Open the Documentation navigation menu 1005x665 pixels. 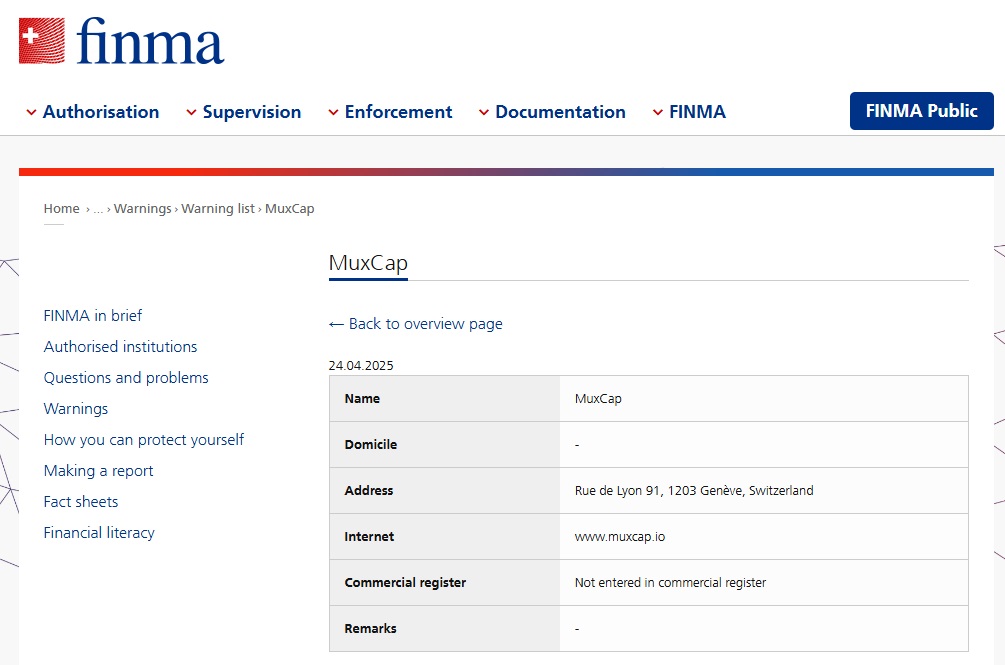click(x=552, y=112)
